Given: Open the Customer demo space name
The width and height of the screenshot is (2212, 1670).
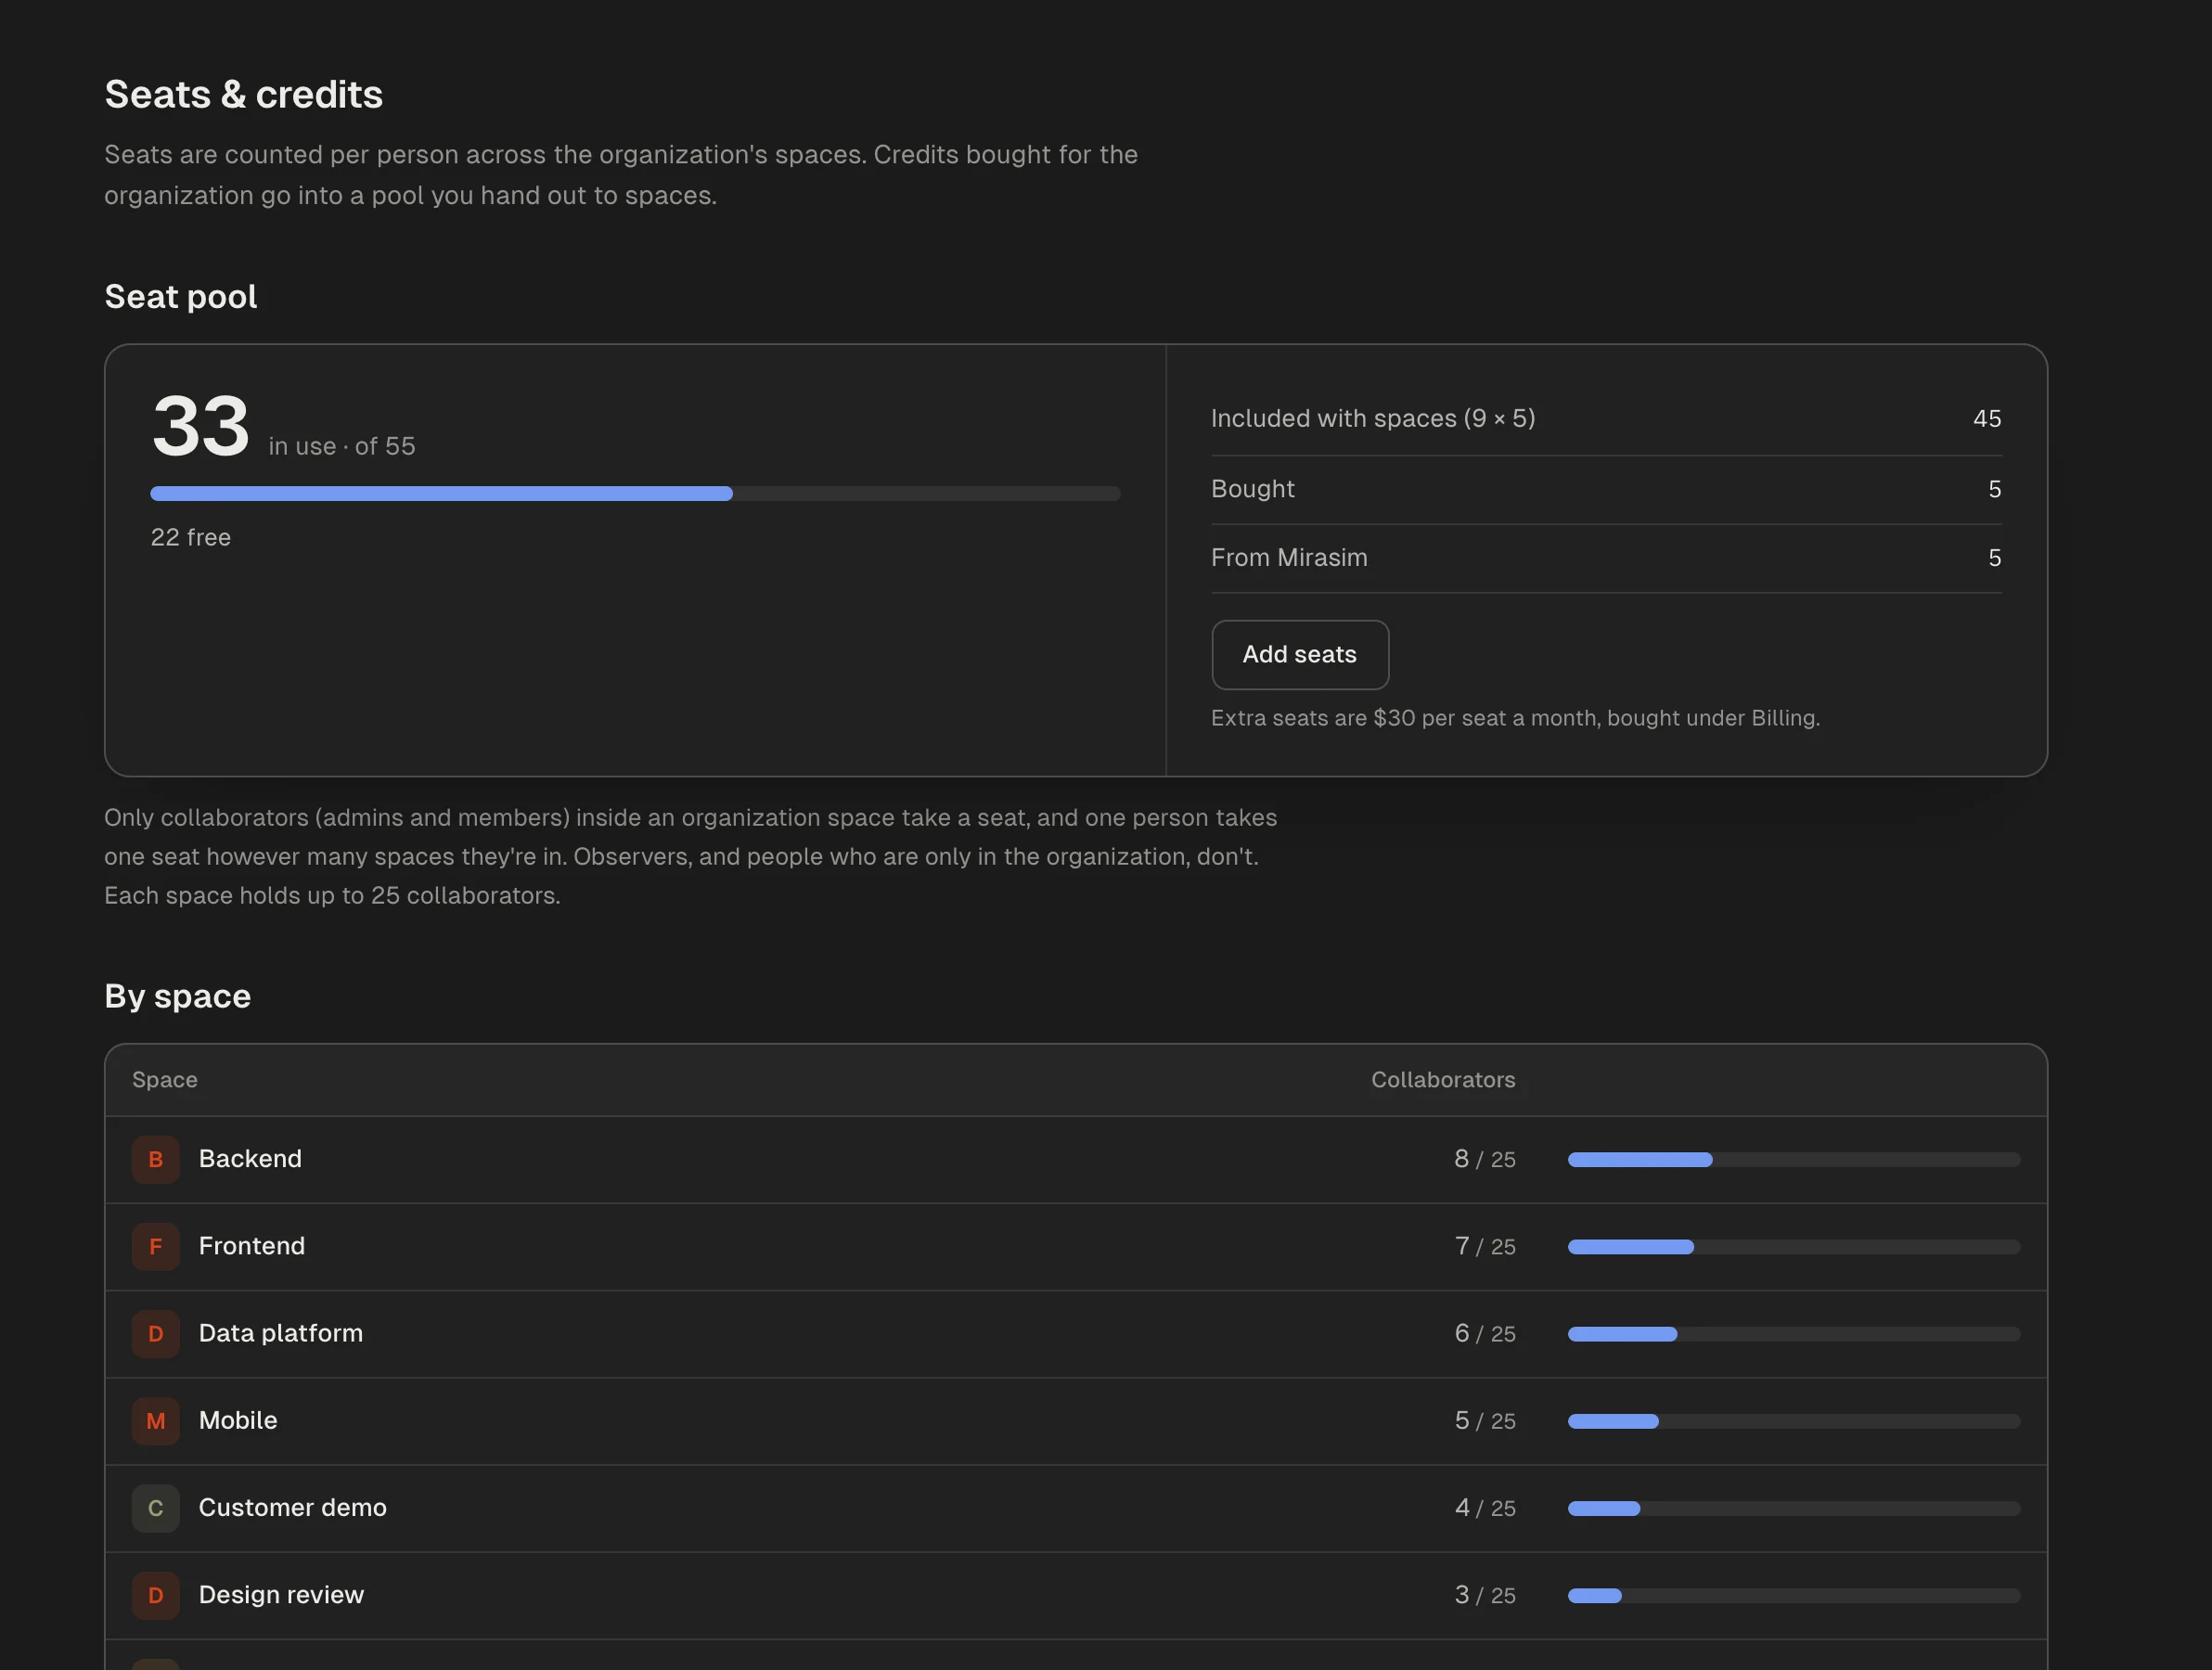Looking at the screenshot, I should [x=293, y=1507].
